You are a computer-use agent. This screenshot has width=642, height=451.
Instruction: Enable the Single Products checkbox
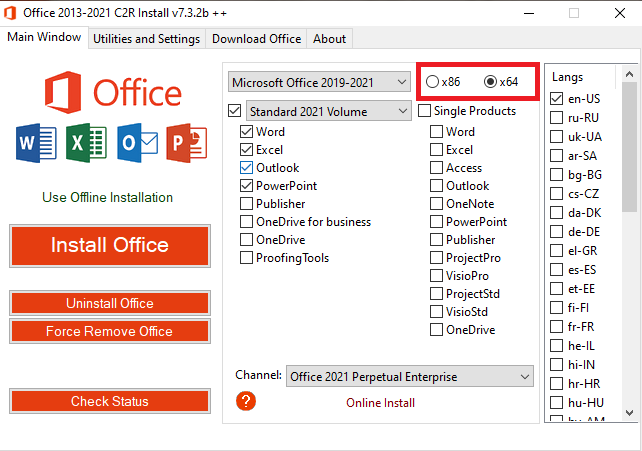pyautogui.click(x=425, y=111)
